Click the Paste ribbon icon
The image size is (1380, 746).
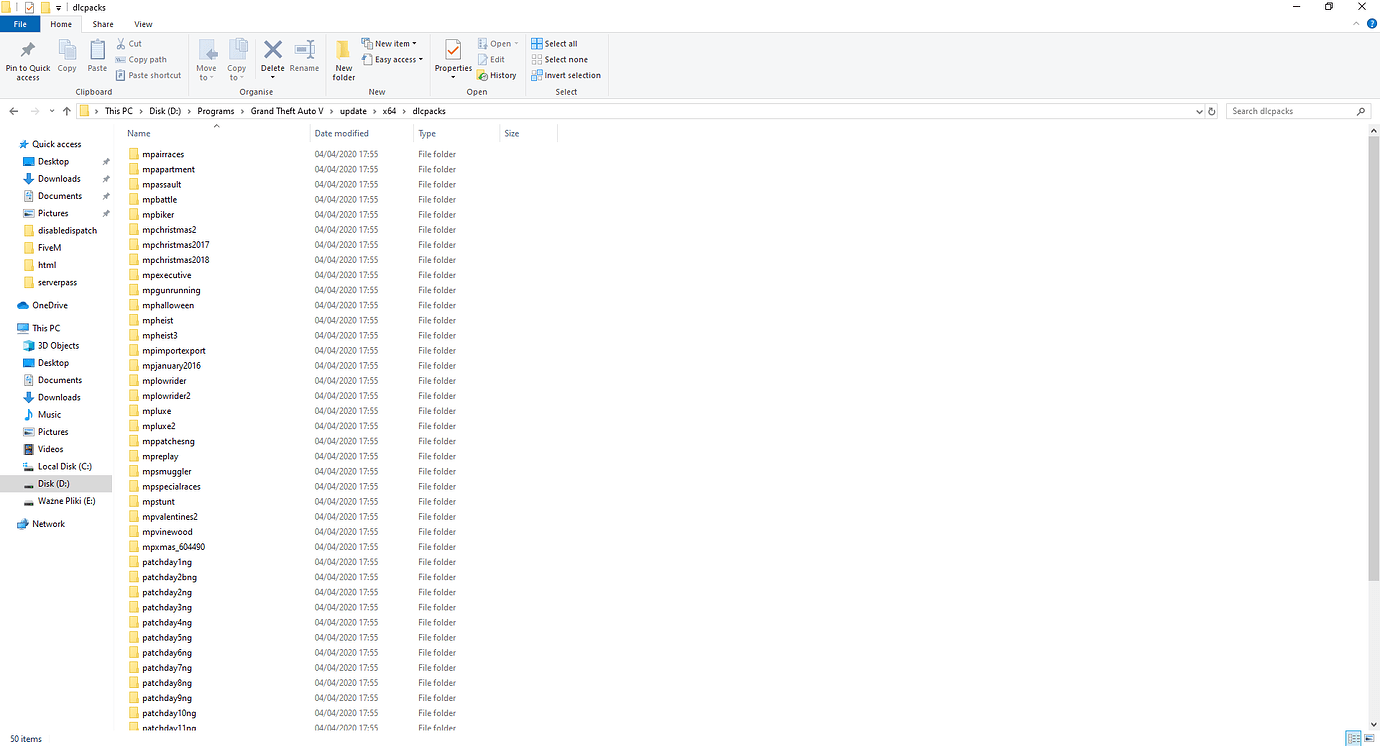point(97,50)
